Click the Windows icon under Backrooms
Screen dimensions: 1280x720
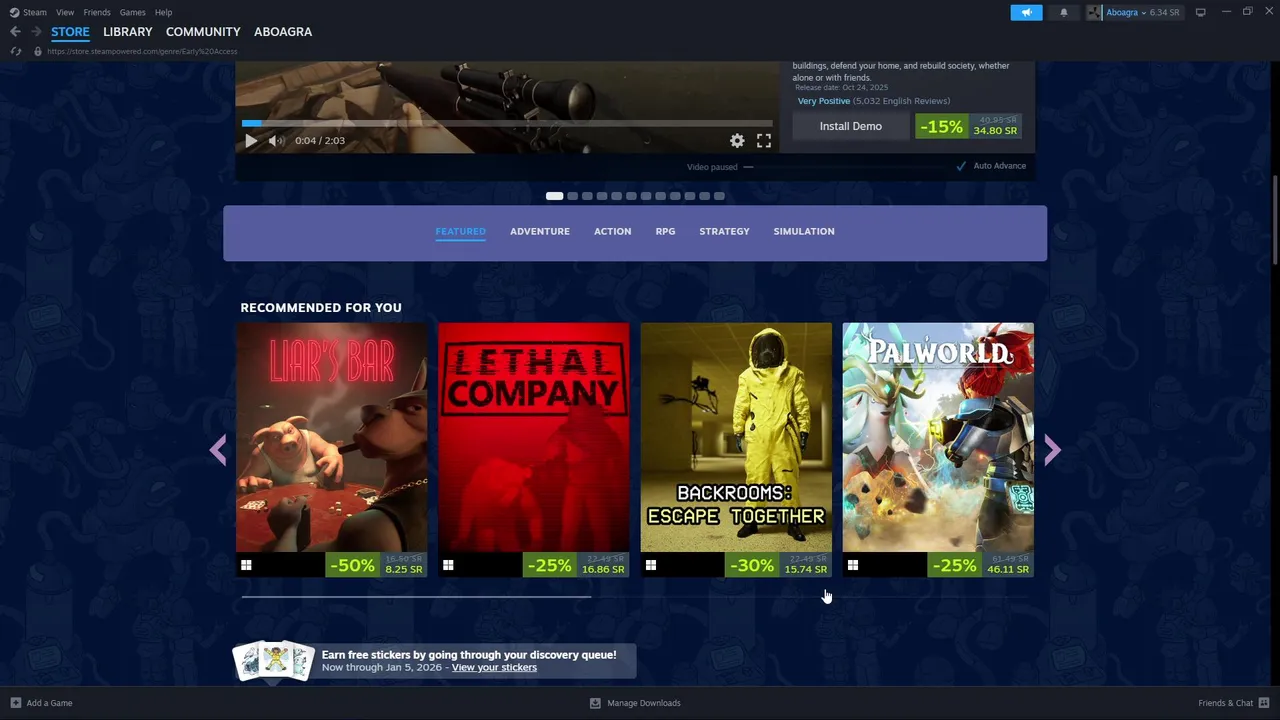(x=650, y=566)
